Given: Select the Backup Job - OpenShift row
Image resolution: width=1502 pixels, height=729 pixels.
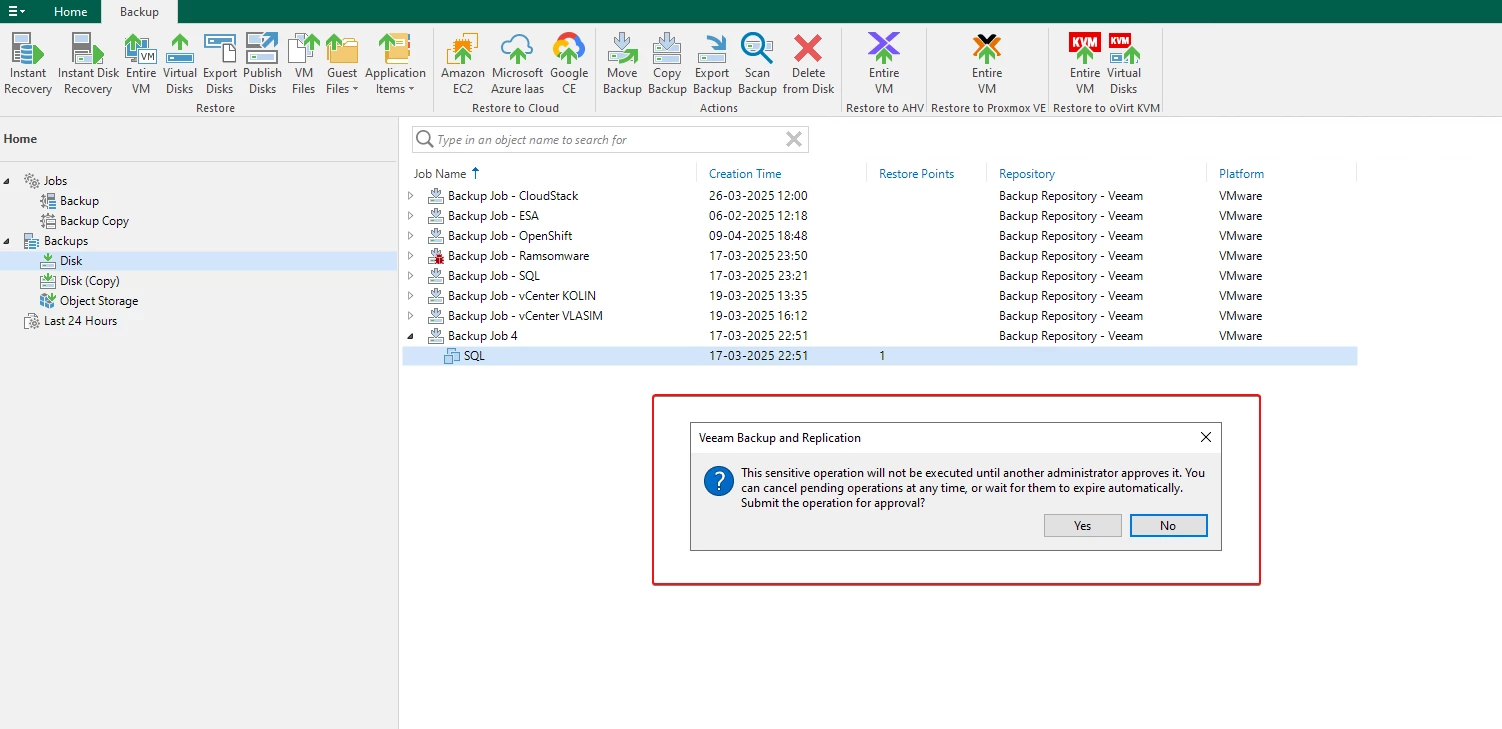Looking at the screenshot, I should click(x=880, y=236).
